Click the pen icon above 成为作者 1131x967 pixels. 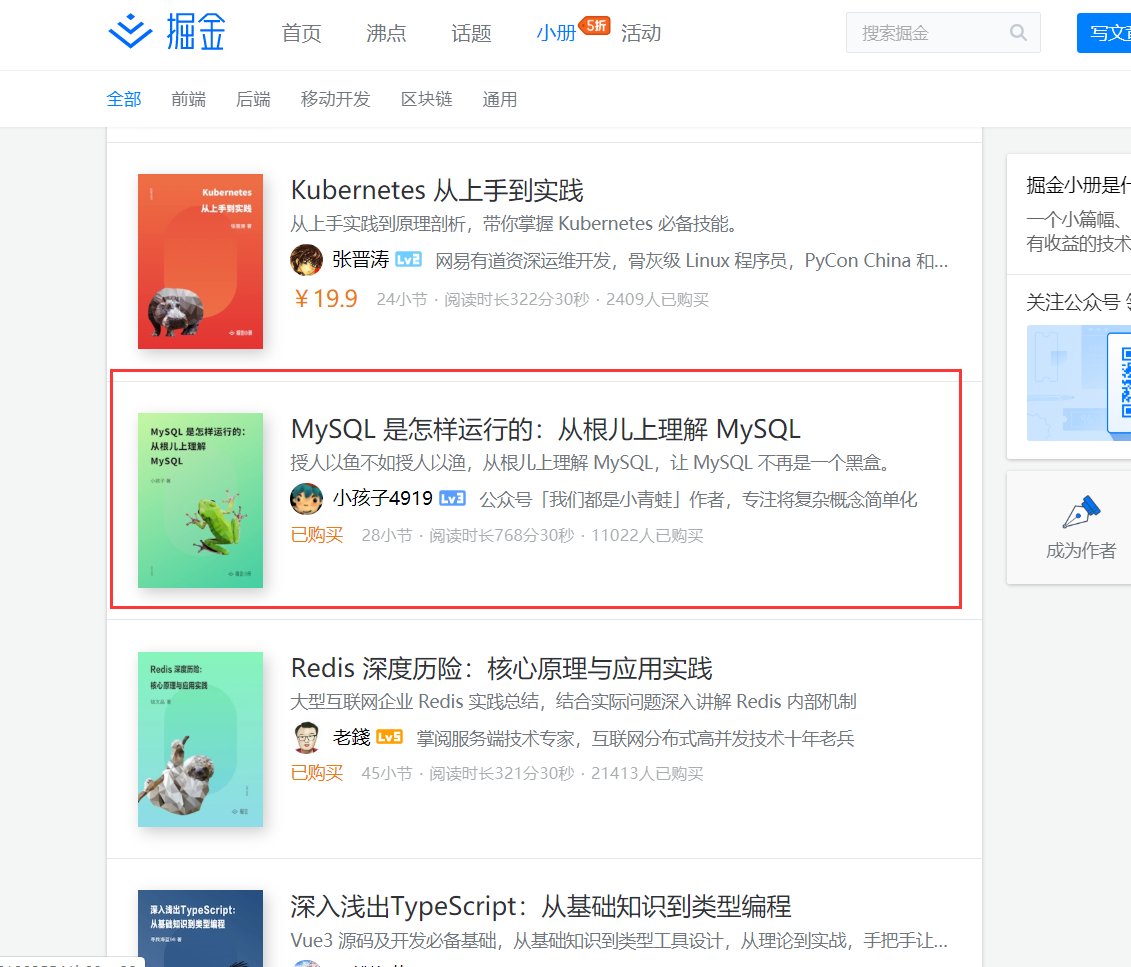[1081, 512]
